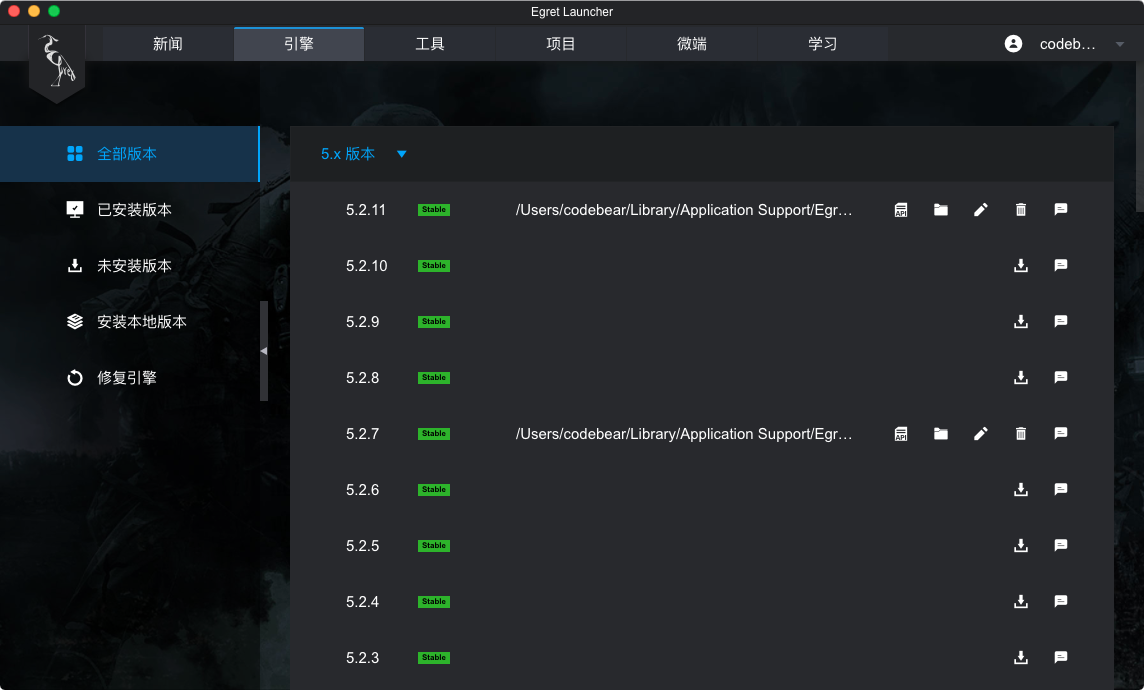Open release notes icon for 5.2.11
Image resolution: width=1144 pixels, height=690 pixels.
click(x=1061, y=210)
